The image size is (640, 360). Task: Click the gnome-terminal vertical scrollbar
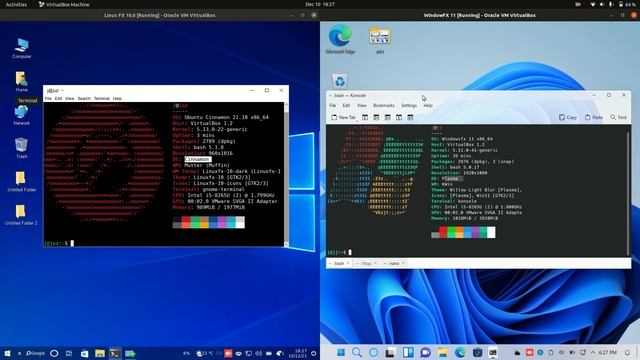pyautogui.click(x=286, y=174)
